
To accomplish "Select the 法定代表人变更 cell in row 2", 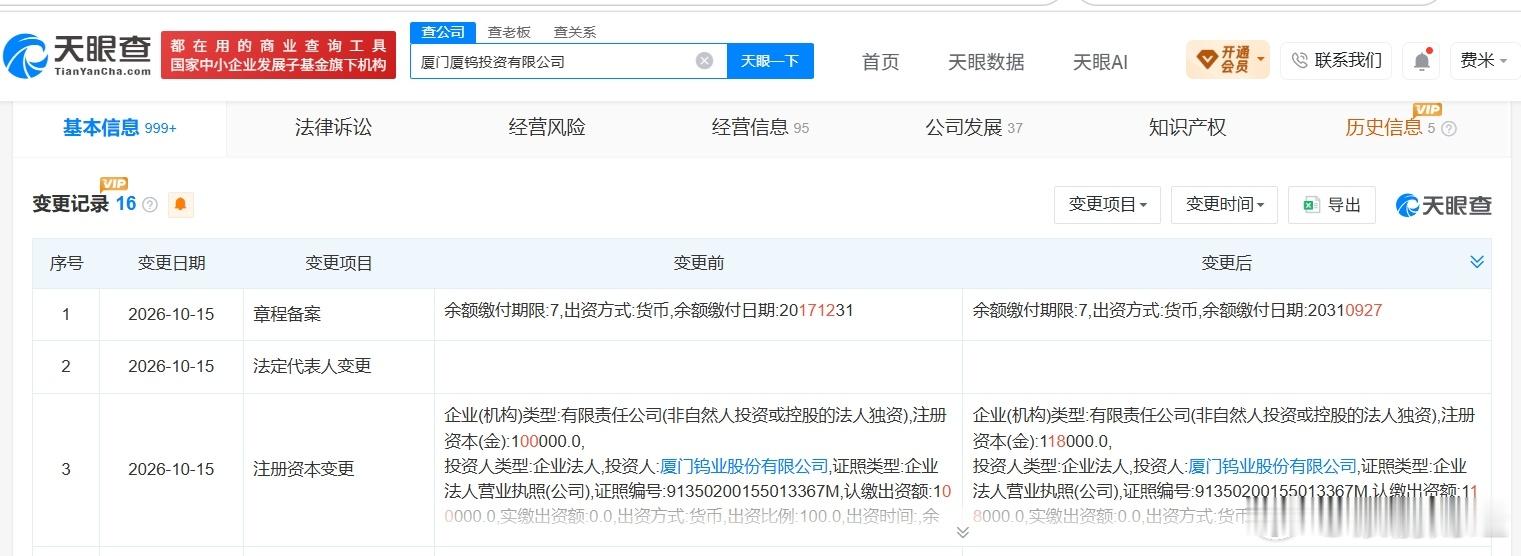I will pyautogui.click(x=339, y=366).
